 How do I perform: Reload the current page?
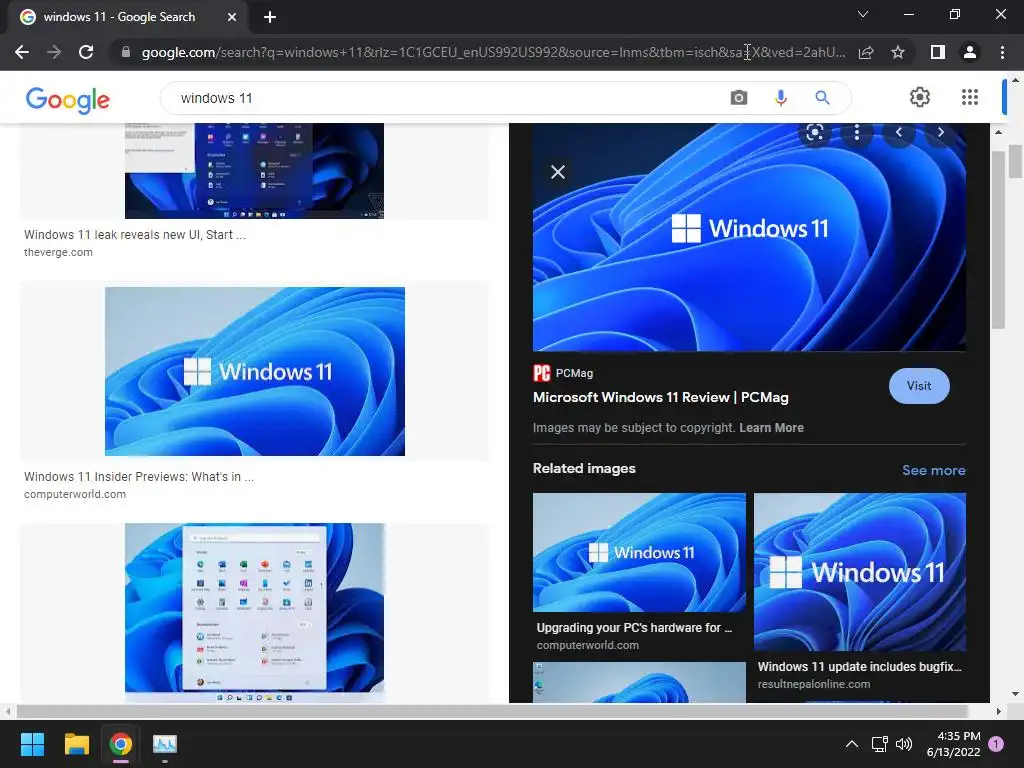(x=86, y=52)
